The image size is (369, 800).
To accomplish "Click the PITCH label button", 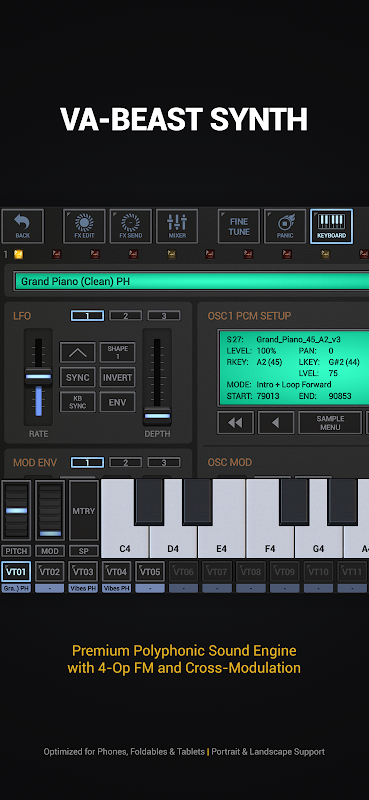I will tap(16, 551).
